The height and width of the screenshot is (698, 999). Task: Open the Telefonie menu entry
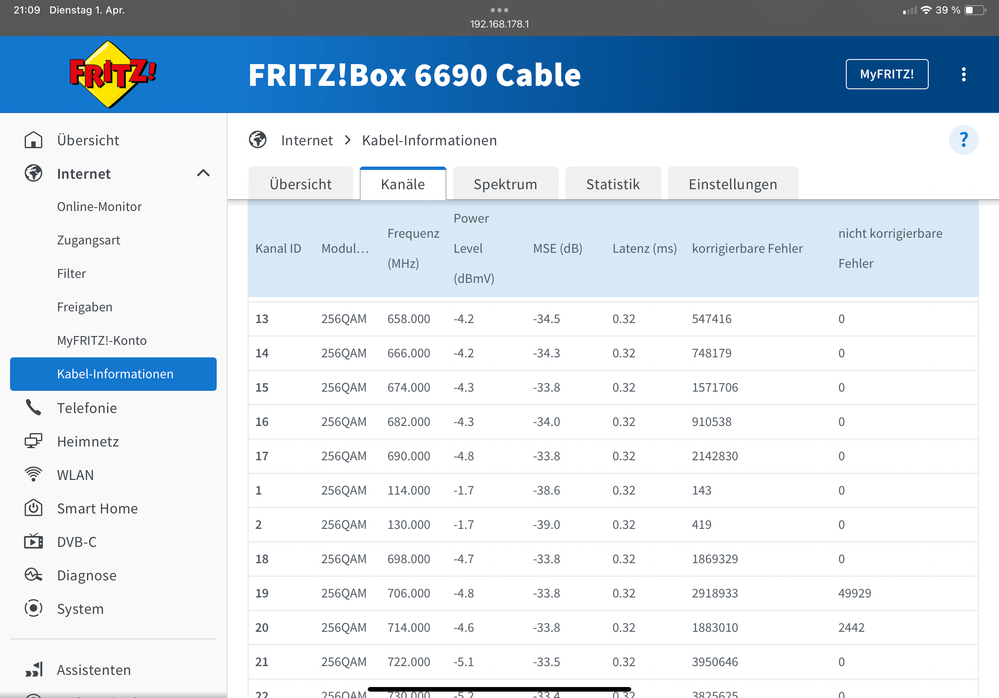coord(87,408)
